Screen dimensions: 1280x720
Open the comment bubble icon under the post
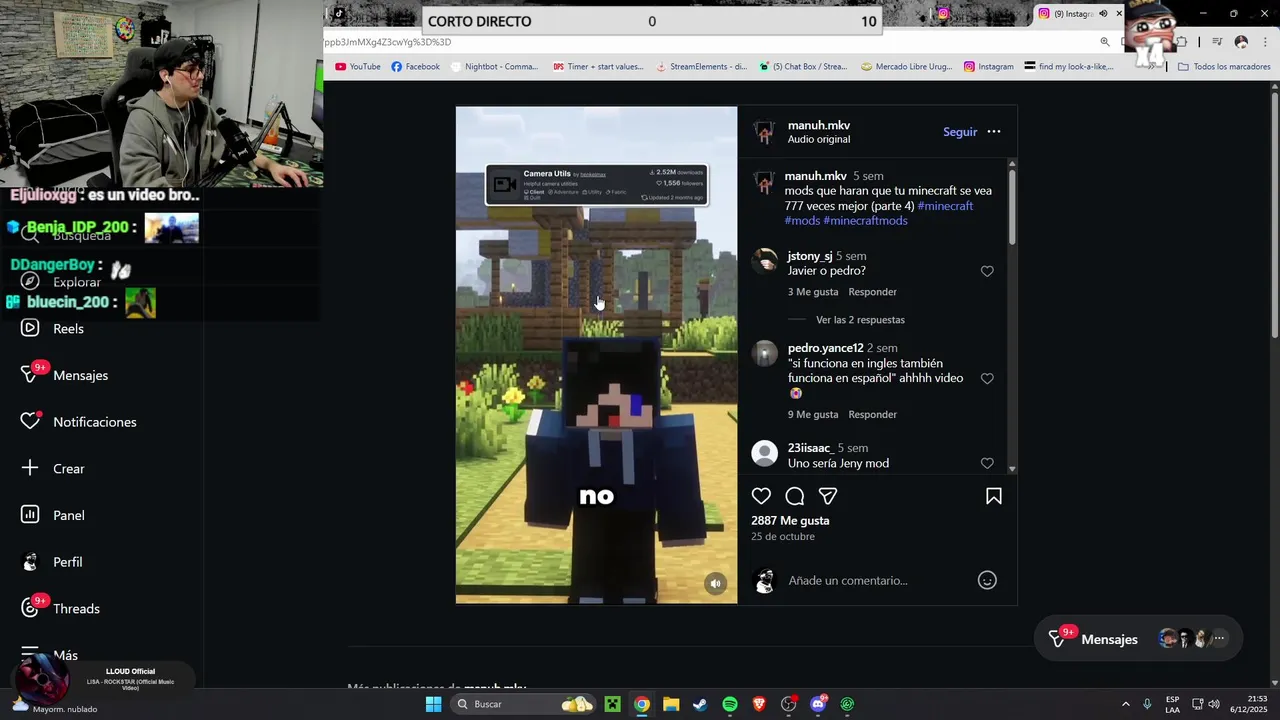(795, 496)
